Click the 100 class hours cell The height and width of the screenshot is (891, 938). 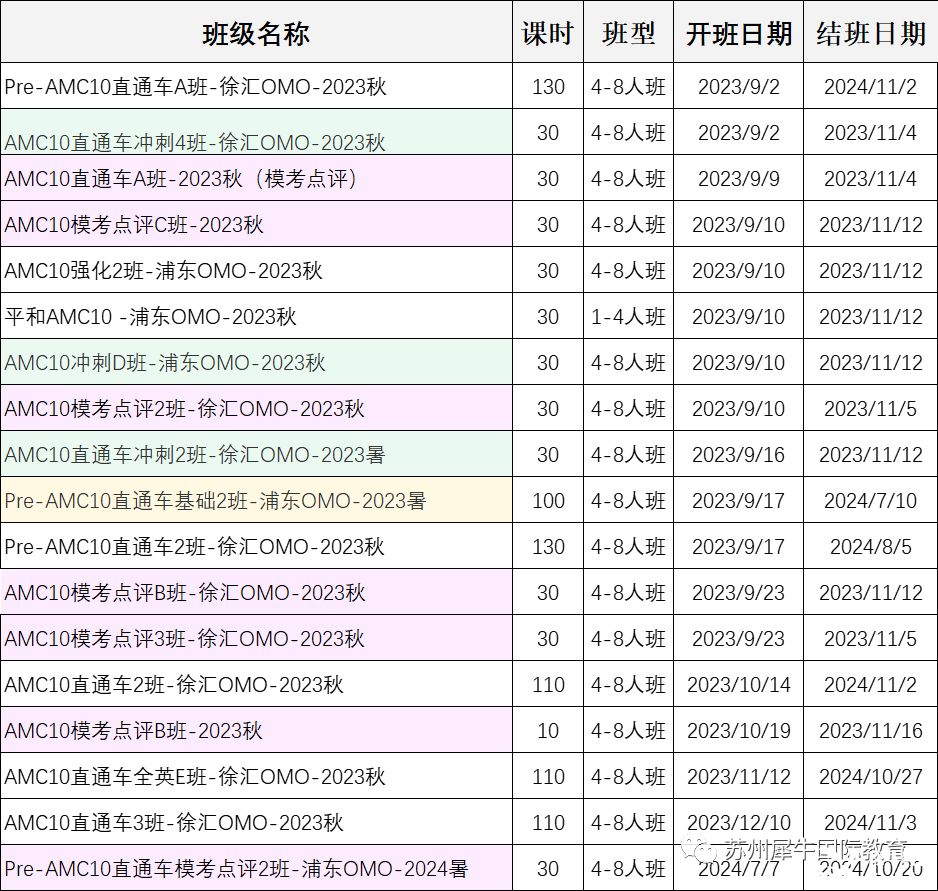point(548,501)
